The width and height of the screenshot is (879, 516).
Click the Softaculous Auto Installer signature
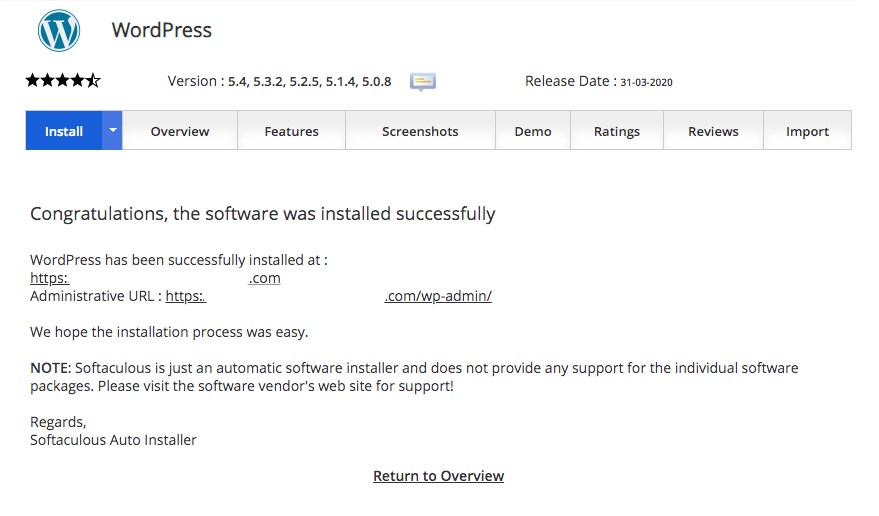pos(113,440)
